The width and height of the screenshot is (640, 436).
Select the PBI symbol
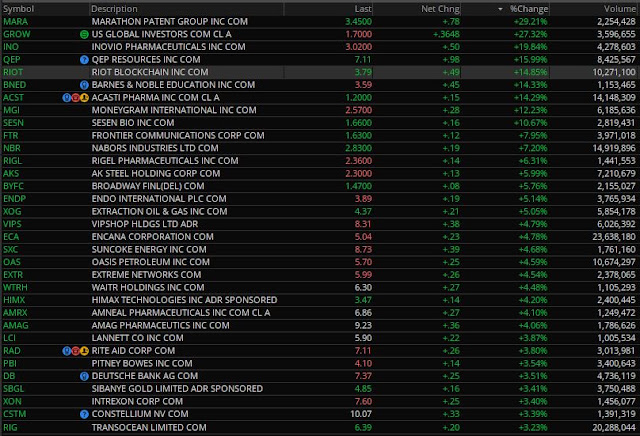(10, 363)
